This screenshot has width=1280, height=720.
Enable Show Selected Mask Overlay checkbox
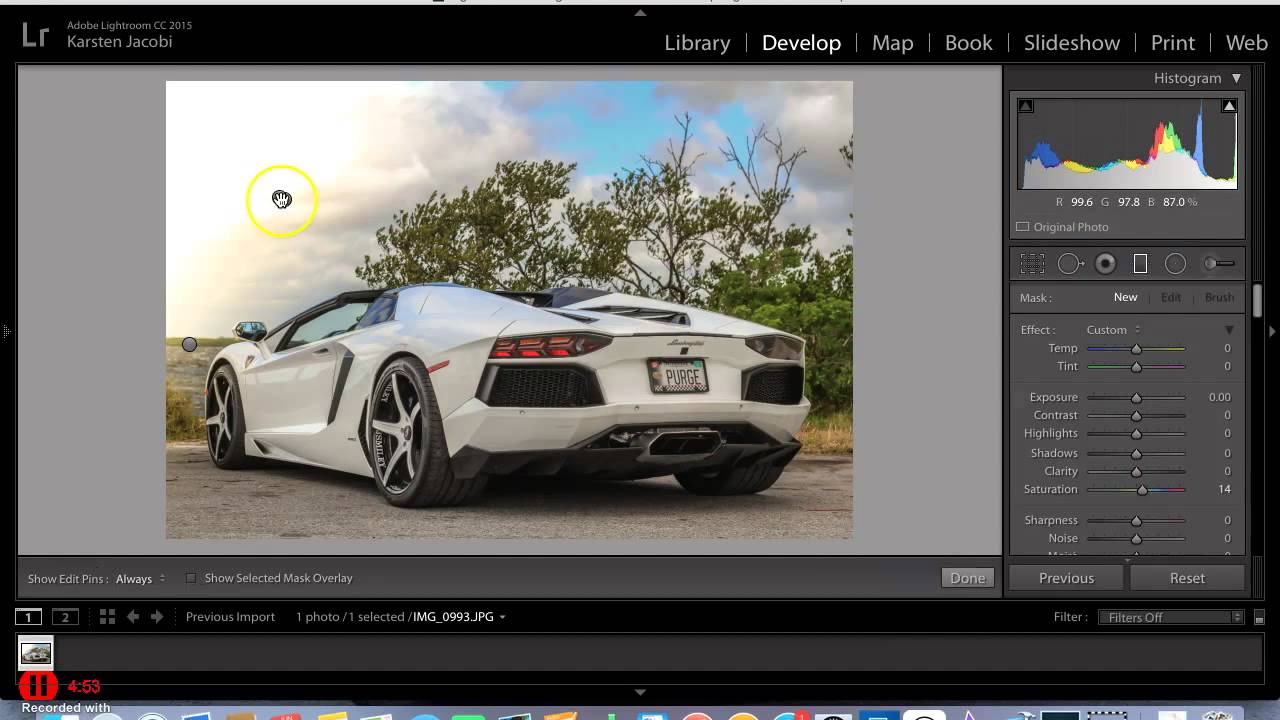[191, 578]
